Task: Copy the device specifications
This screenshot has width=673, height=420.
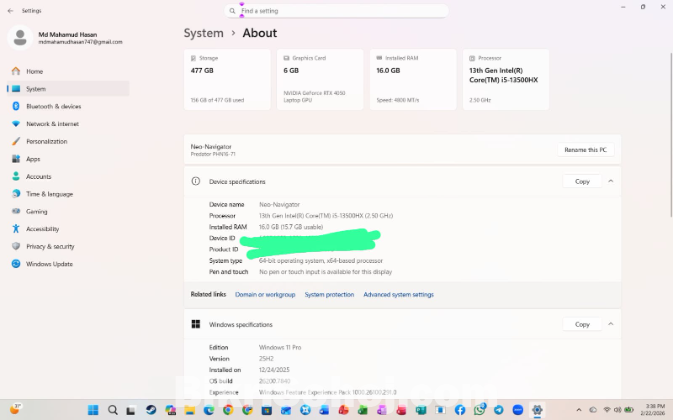Action: pos(582,181)
